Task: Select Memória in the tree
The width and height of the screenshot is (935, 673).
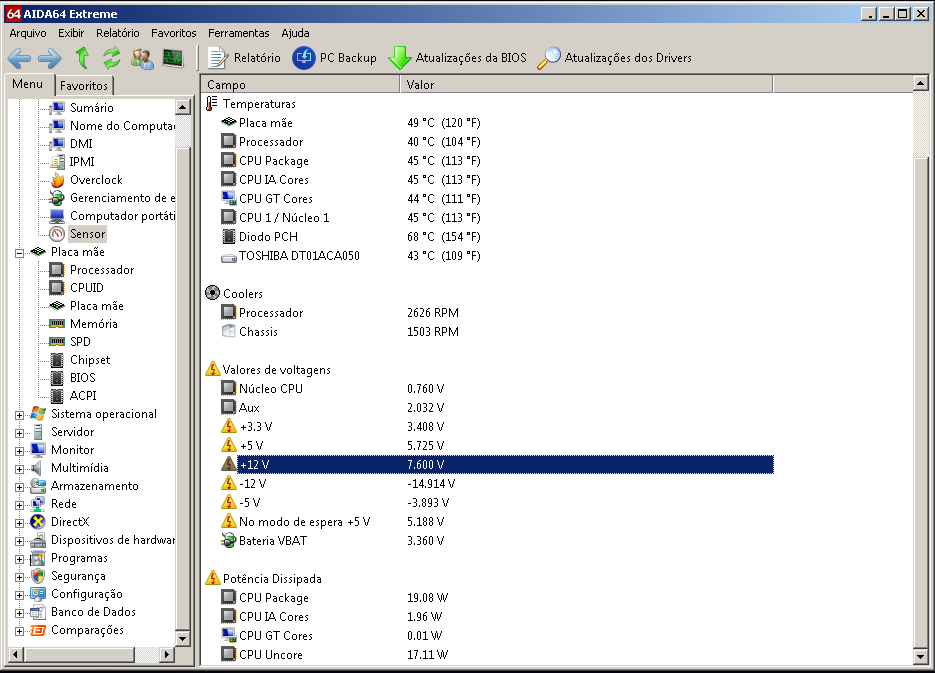Action: [94, 324]
